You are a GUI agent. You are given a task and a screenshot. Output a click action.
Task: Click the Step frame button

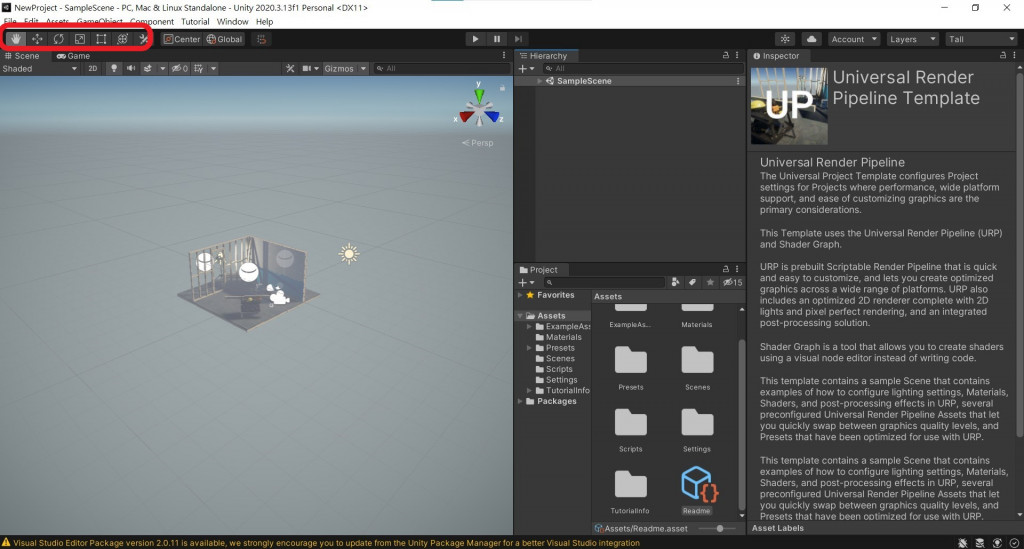(518, 39)
